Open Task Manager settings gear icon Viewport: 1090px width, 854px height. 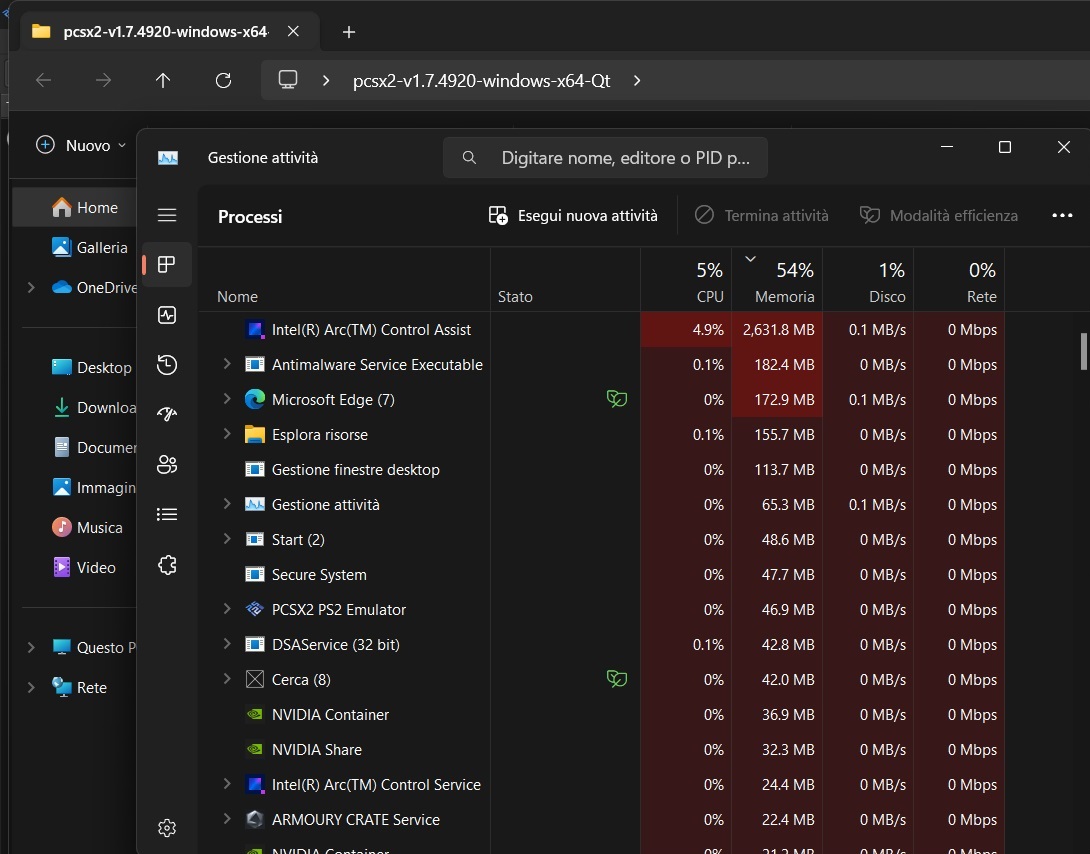pyautogui.click(x=167, y=828)
